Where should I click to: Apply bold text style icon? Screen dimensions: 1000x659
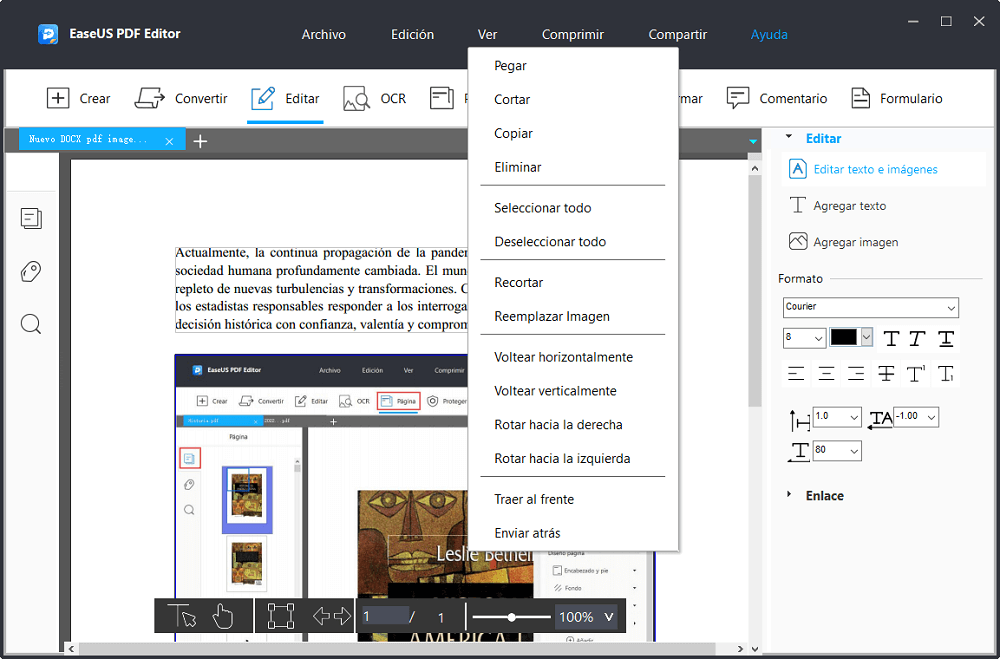(891, 339)
